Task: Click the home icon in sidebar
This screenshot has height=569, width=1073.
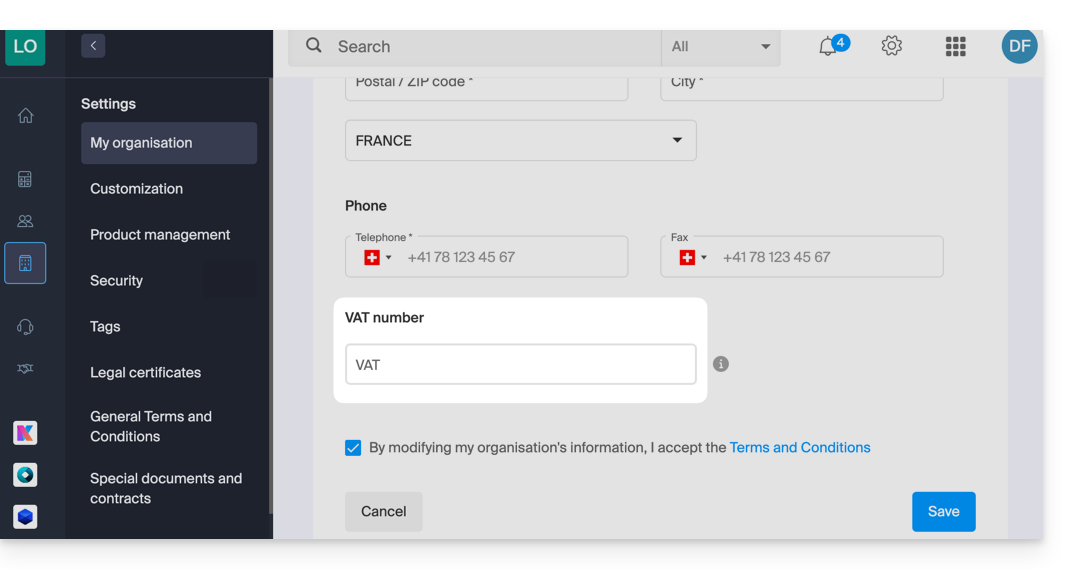Action: click(x=25, y=116)
